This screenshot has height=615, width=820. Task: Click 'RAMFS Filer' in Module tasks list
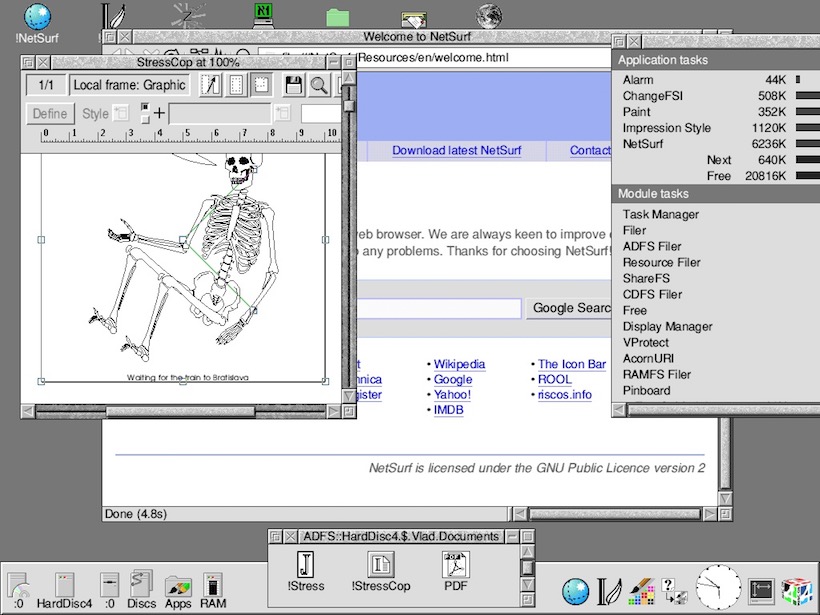(x=657, y=375)
